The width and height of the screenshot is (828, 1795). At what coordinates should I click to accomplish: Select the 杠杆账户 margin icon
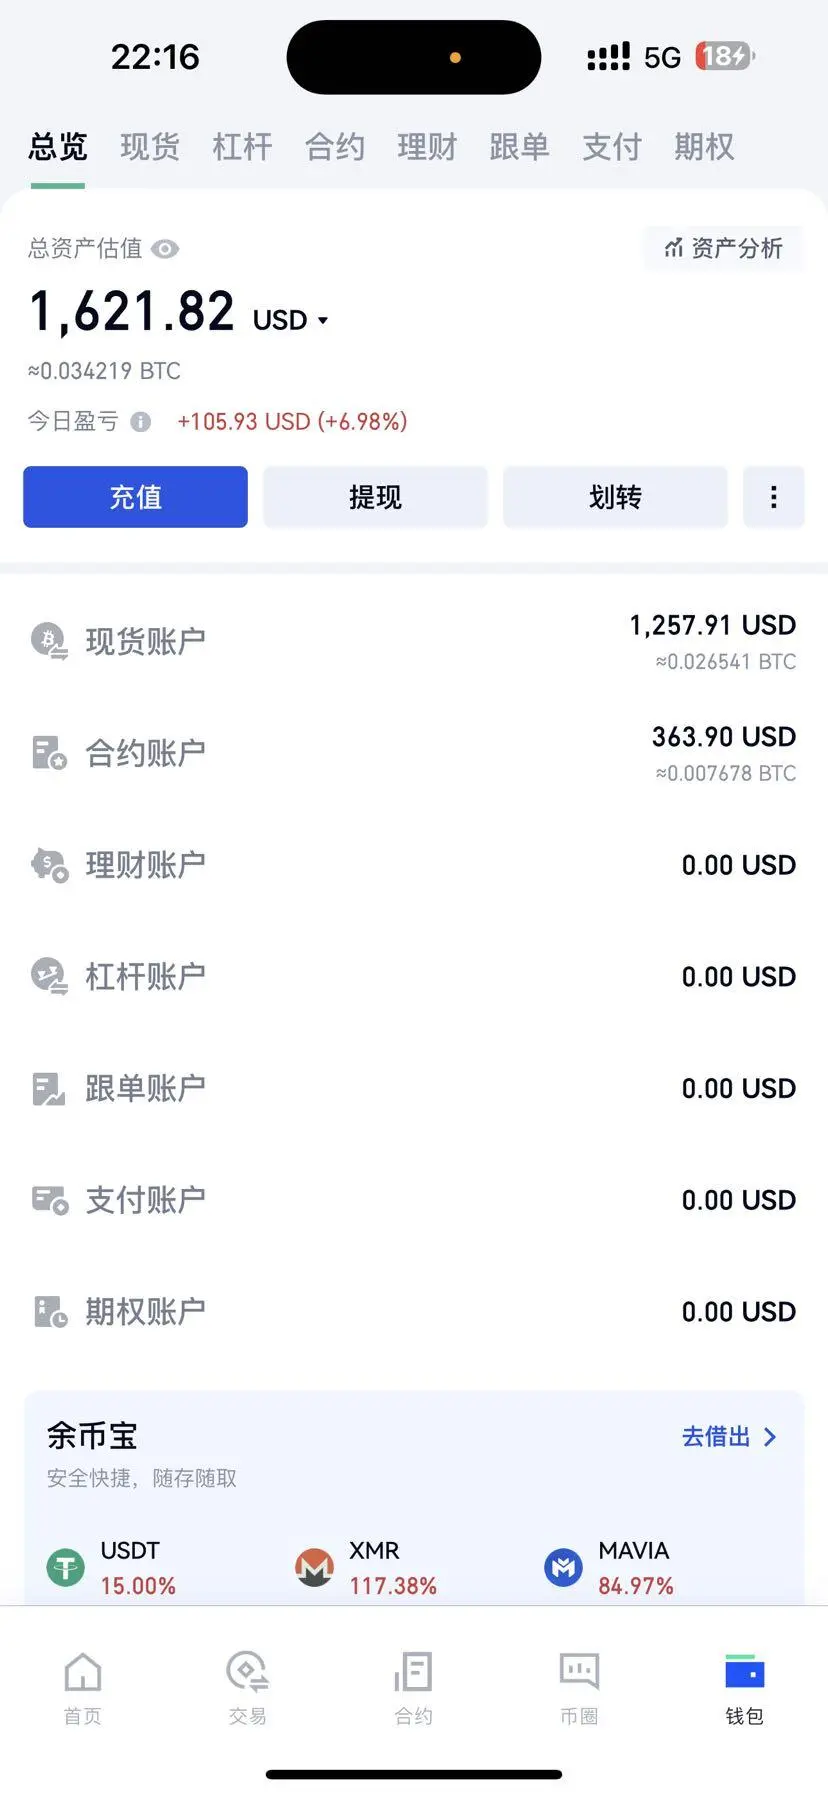coord(49,976)
